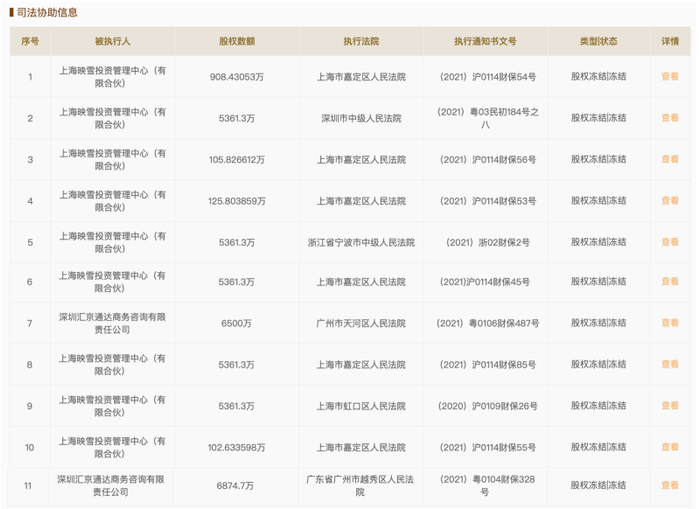Screen dimensions: 700x509
Task: Open 查看 details for row 10
Action: point(670,447)
